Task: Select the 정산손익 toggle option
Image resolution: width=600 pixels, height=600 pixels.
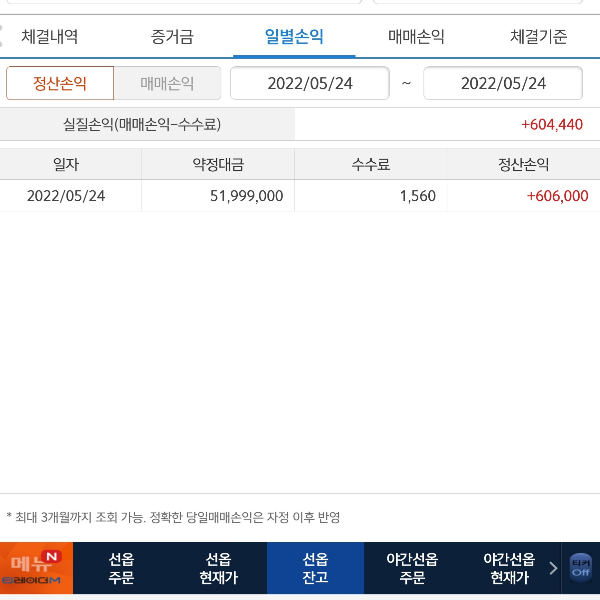Action: (60, 83)
